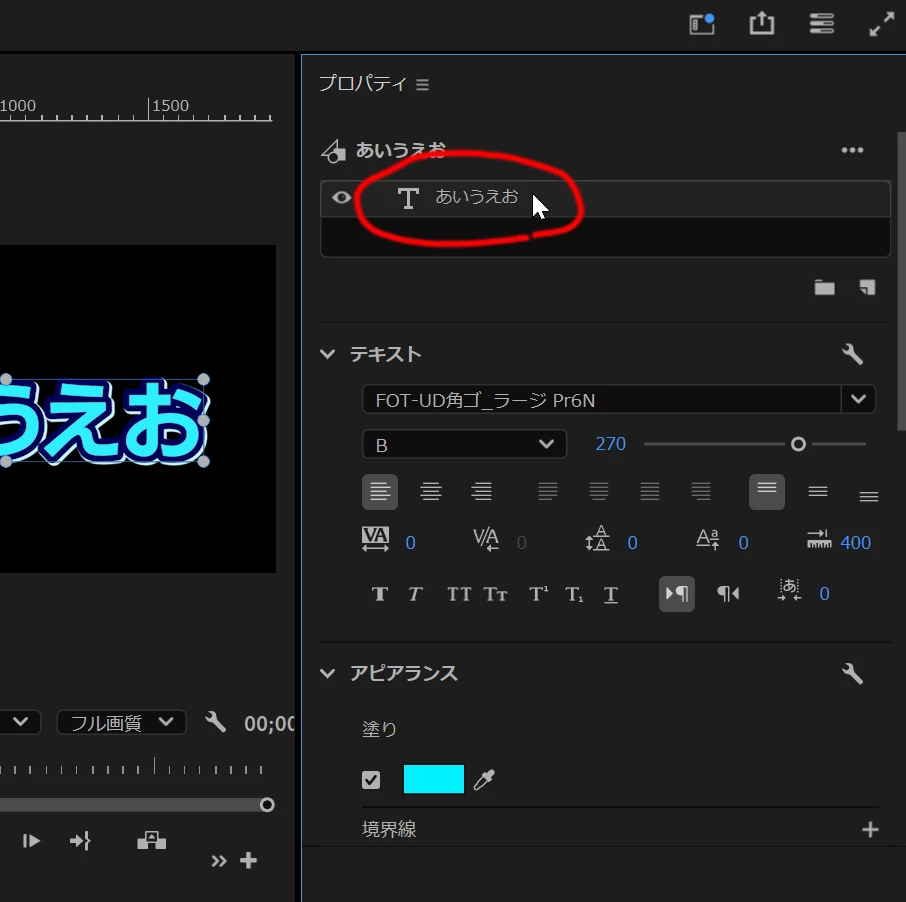Align text to middle vertically
Screen dimensions: 906x902
point(818,492)
